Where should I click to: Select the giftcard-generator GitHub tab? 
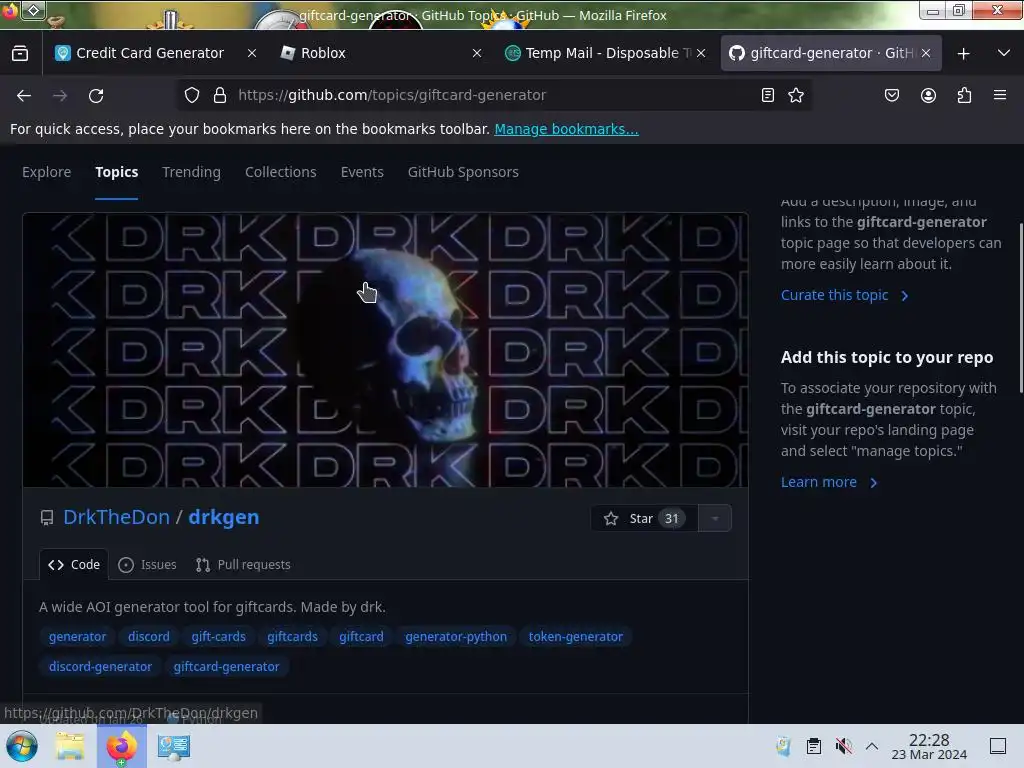tap(831, 54)
